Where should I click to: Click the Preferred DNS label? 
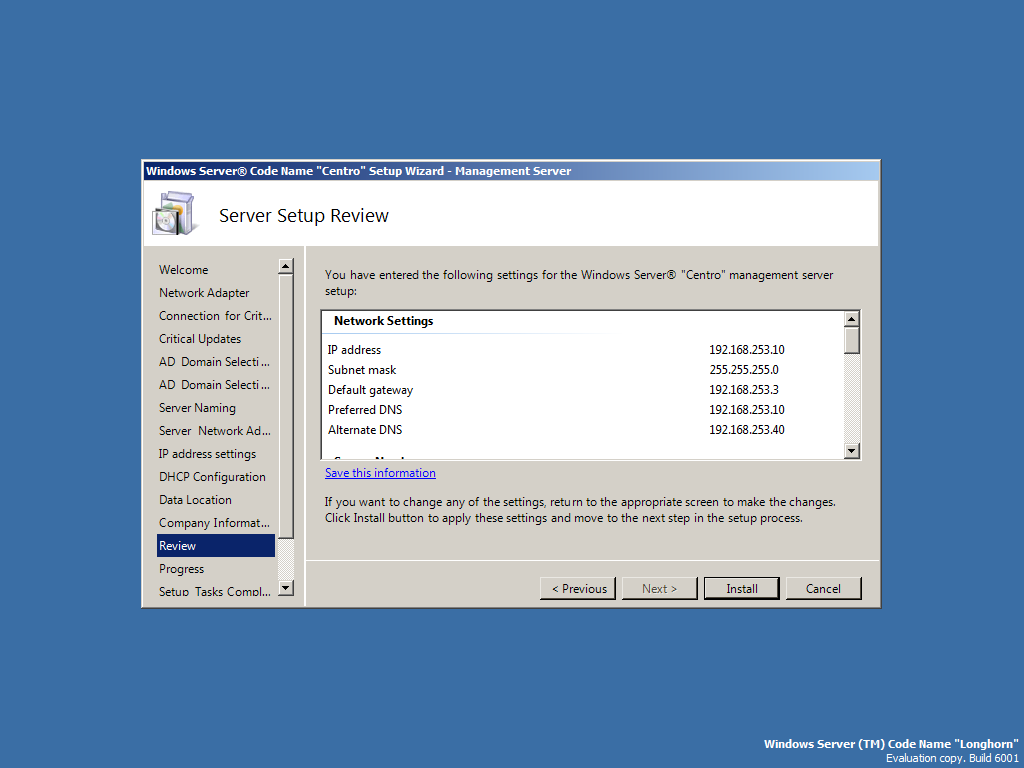365,409
